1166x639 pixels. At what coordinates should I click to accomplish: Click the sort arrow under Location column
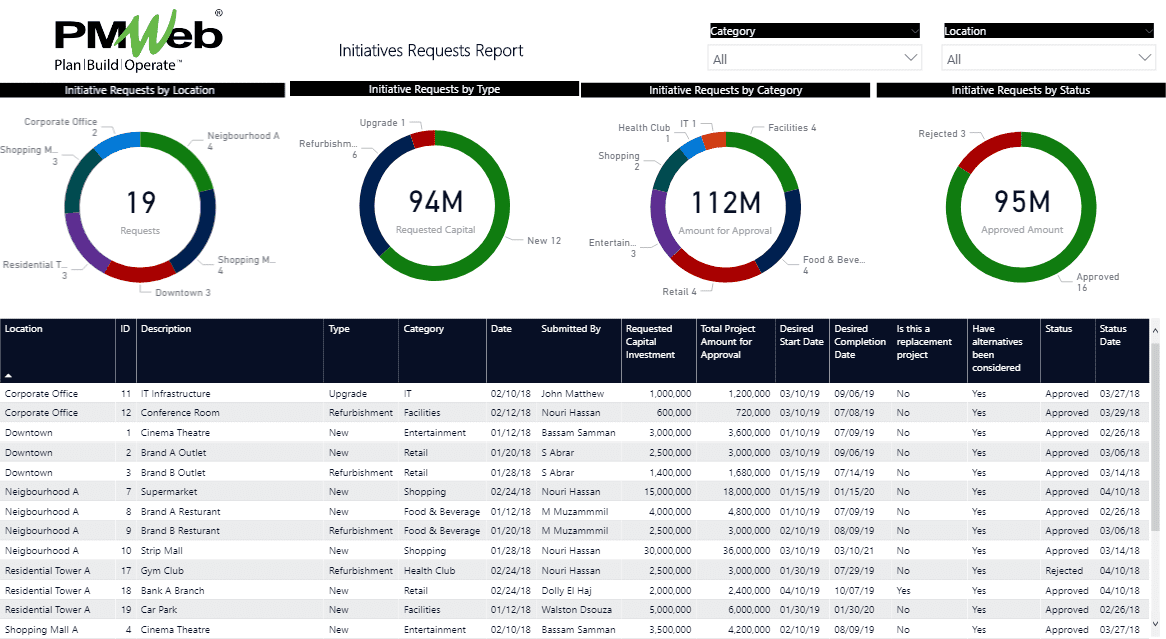(9, 373)
